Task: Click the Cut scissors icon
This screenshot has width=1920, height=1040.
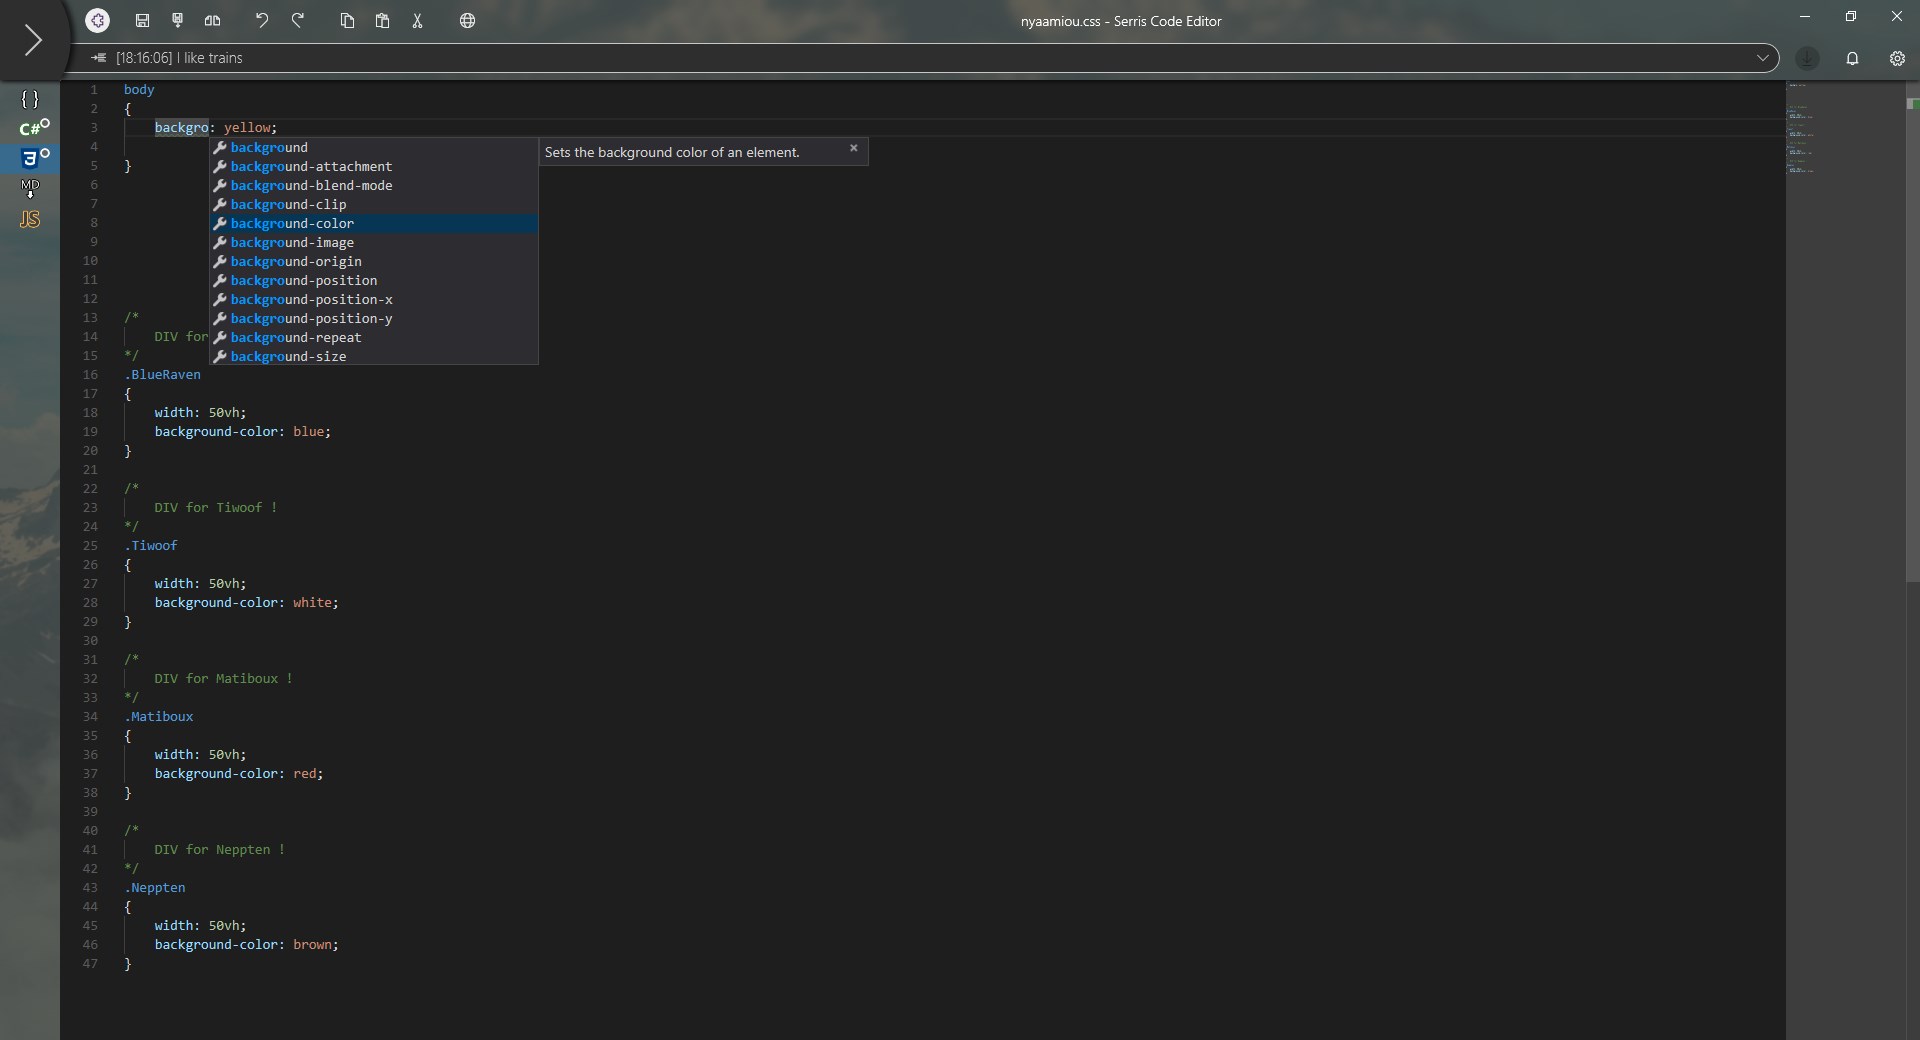Action: click(418, 20)
